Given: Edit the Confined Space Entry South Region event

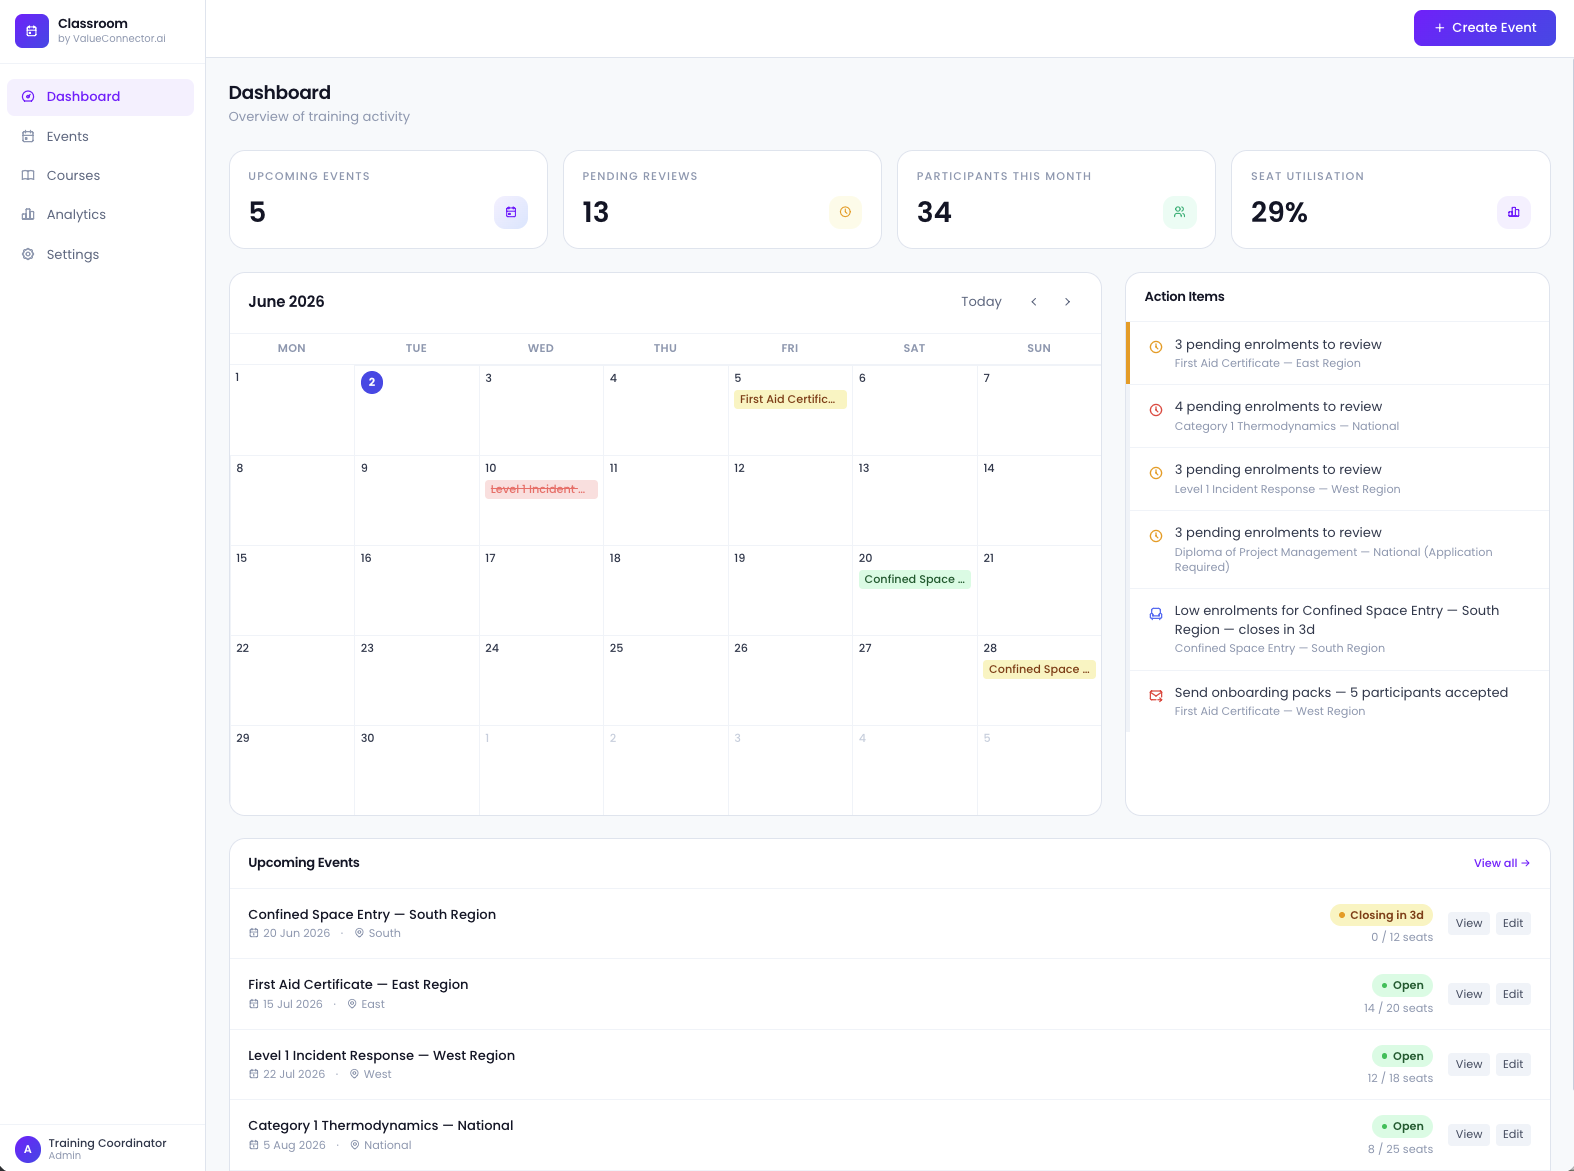Looking at the screenshot, I should [1513, 923].
